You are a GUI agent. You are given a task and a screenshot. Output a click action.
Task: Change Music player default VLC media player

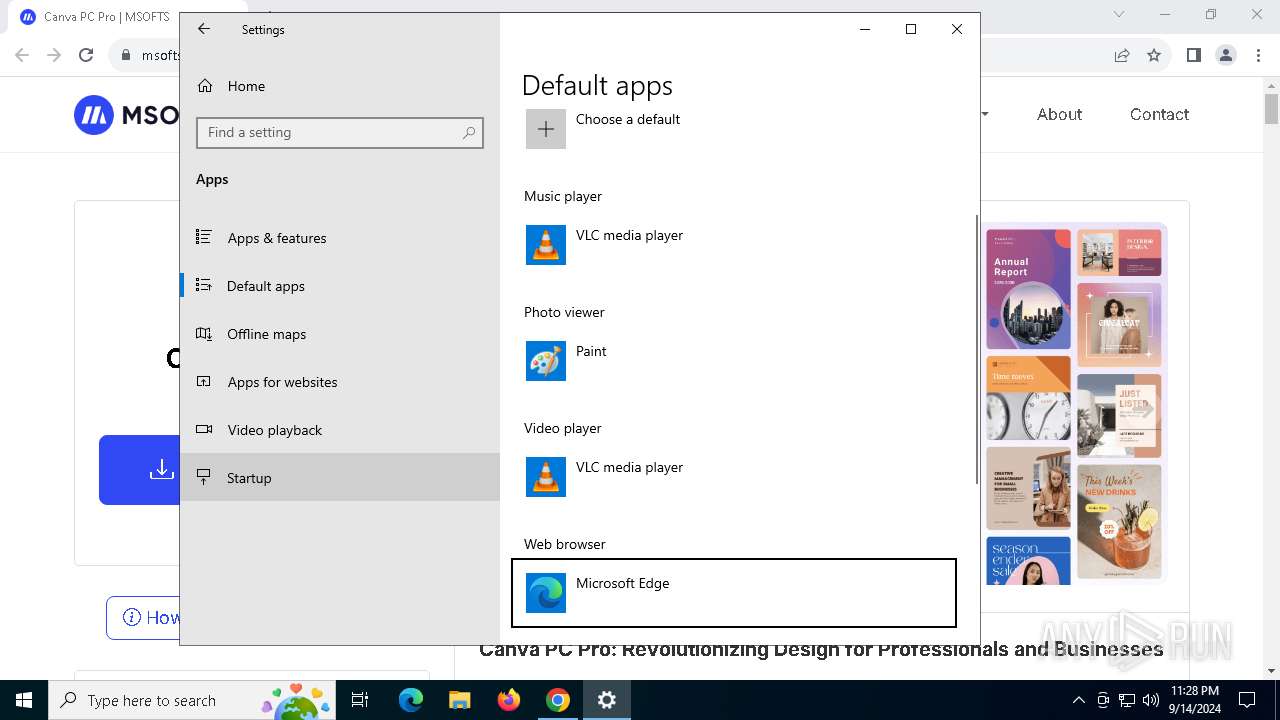coord(734,246)
